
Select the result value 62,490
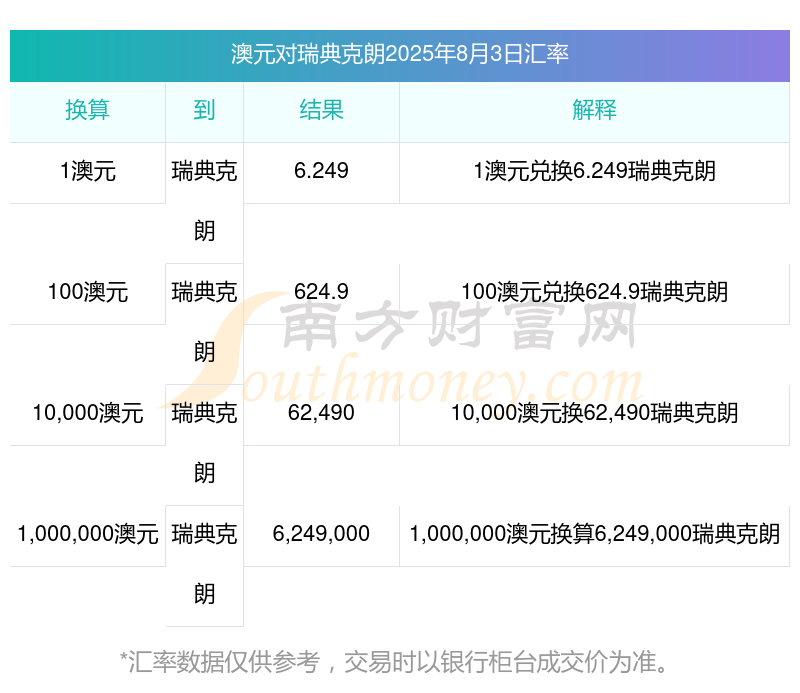click(321, 413)
